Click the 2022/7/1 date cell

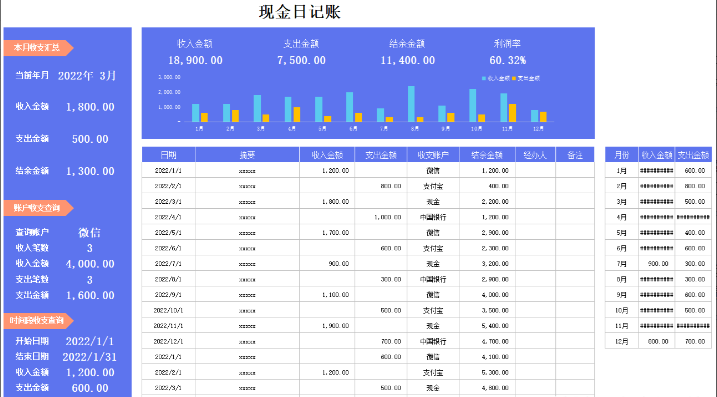[x=168, y=264]
